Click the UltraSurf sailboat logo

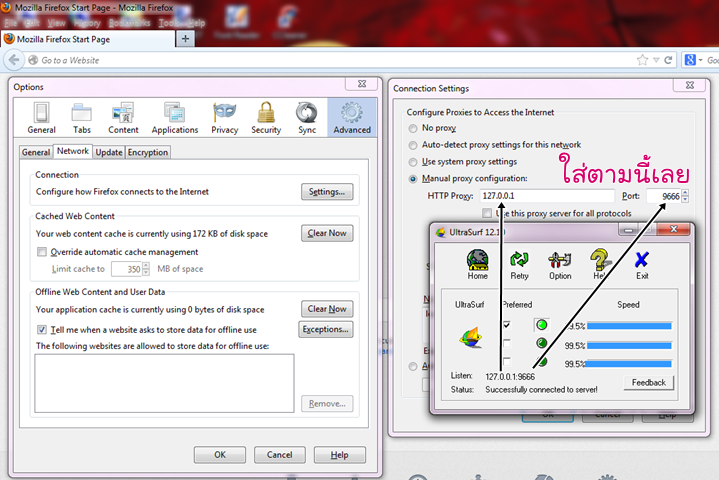[471, 337]
